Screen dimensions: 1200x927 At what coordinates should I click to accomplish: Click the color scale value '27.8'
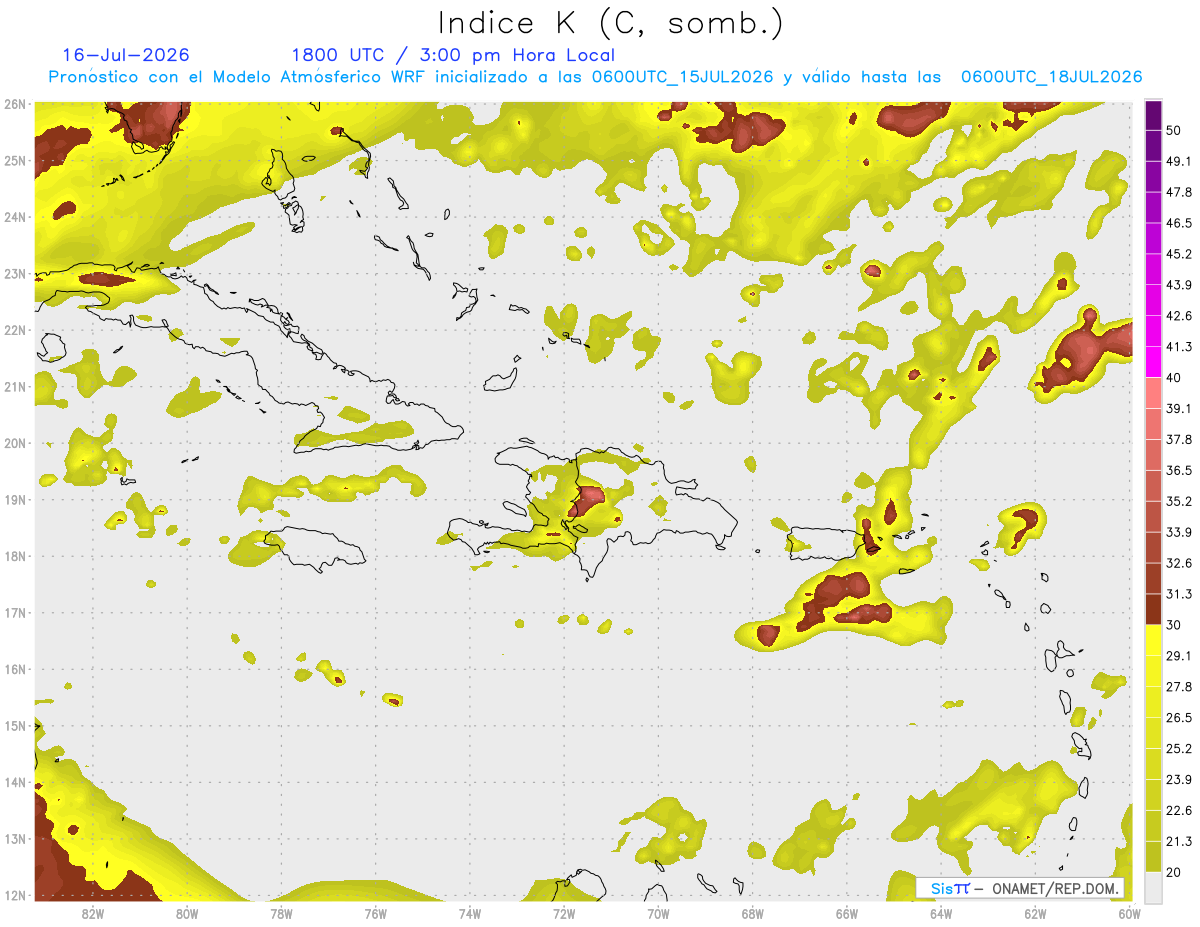[x=1179, y=686]
